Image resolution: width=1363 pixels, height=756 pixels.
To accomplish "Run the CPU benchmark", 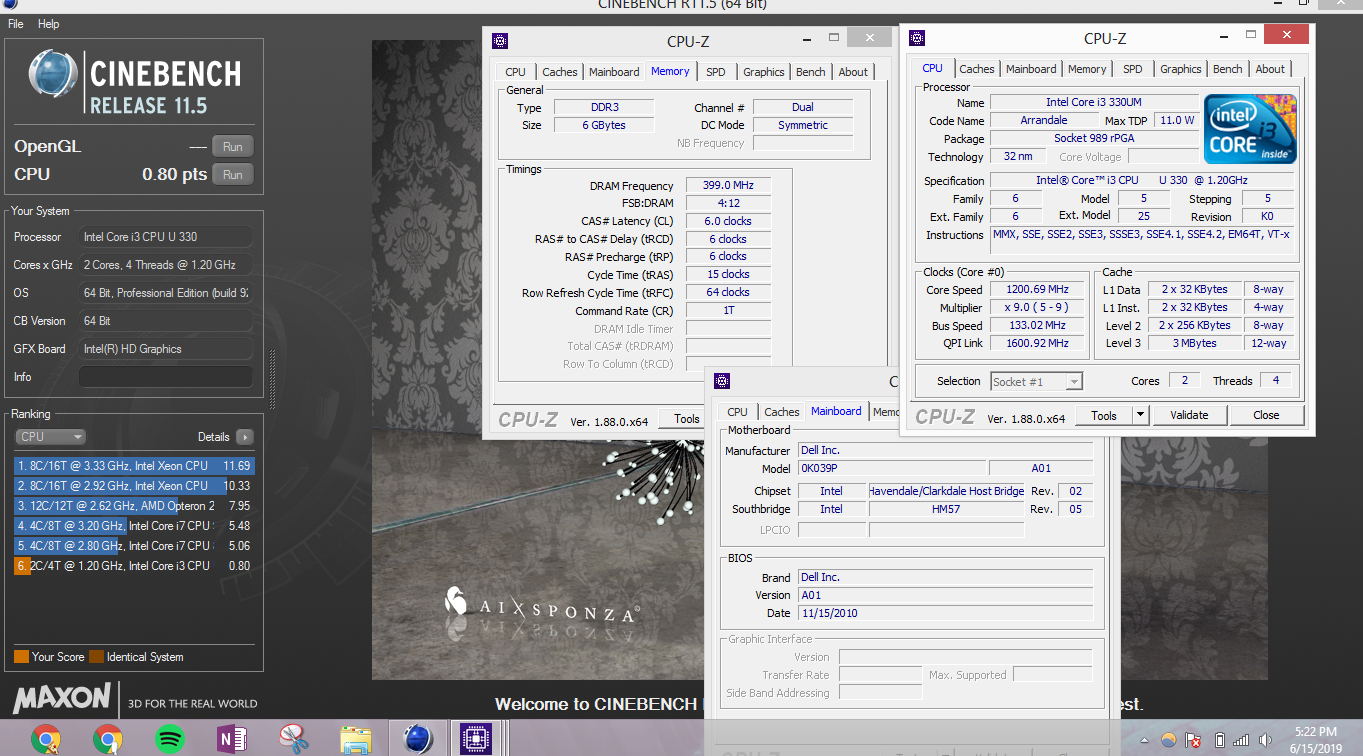I will click(x=232, y=174).
